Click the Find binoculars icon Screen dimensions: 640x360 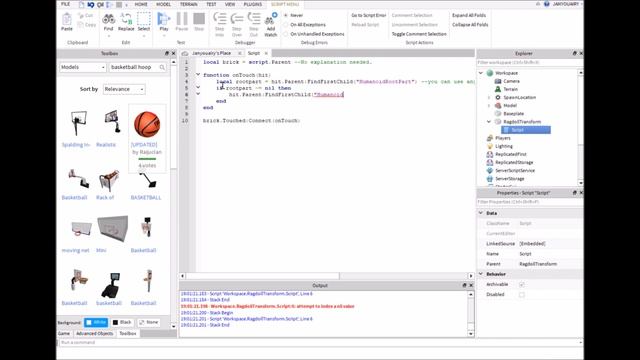108,19
